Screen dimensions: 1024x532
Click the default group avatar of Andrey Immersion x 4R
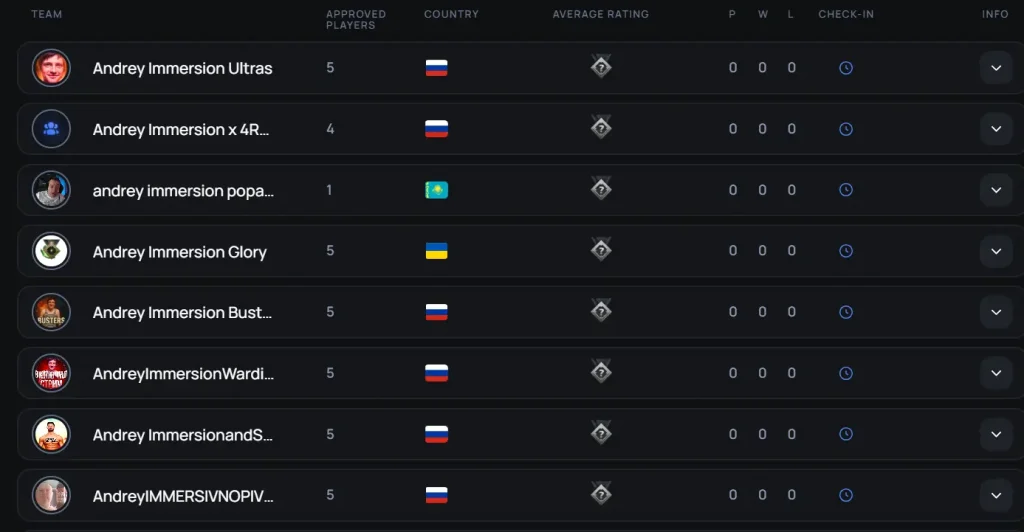pos(51,129)
